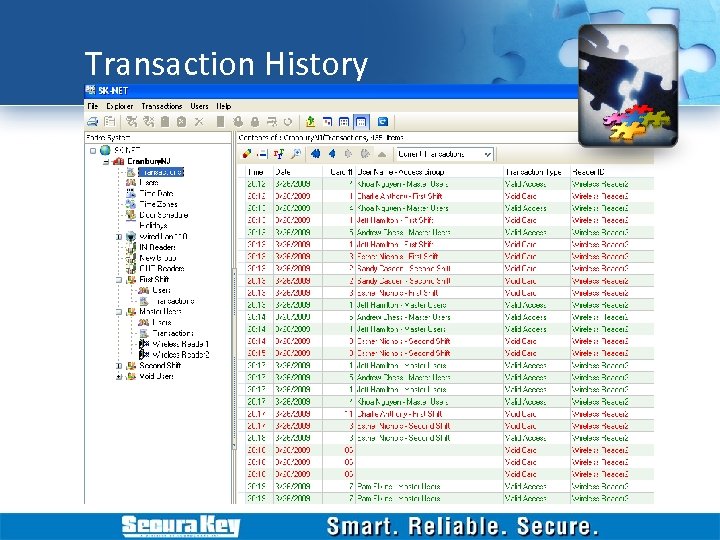Select Transactions under First Shift
Screen dimensions: 720x540
tap(173, 301)
